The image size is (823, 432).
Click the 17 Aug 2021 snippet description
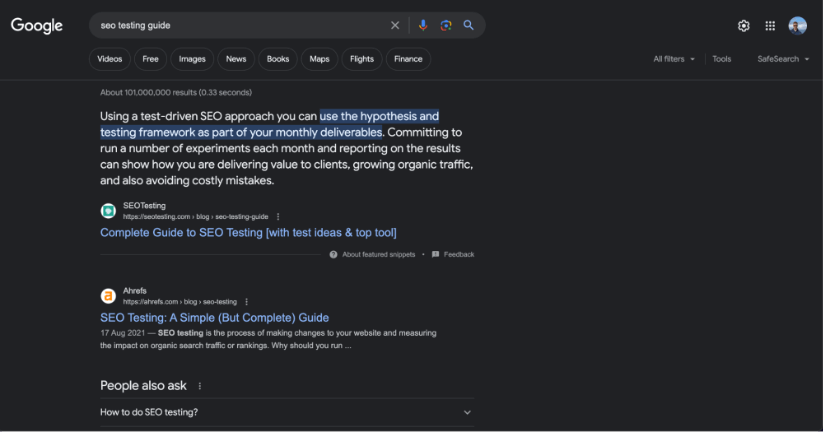coord(268,339)
